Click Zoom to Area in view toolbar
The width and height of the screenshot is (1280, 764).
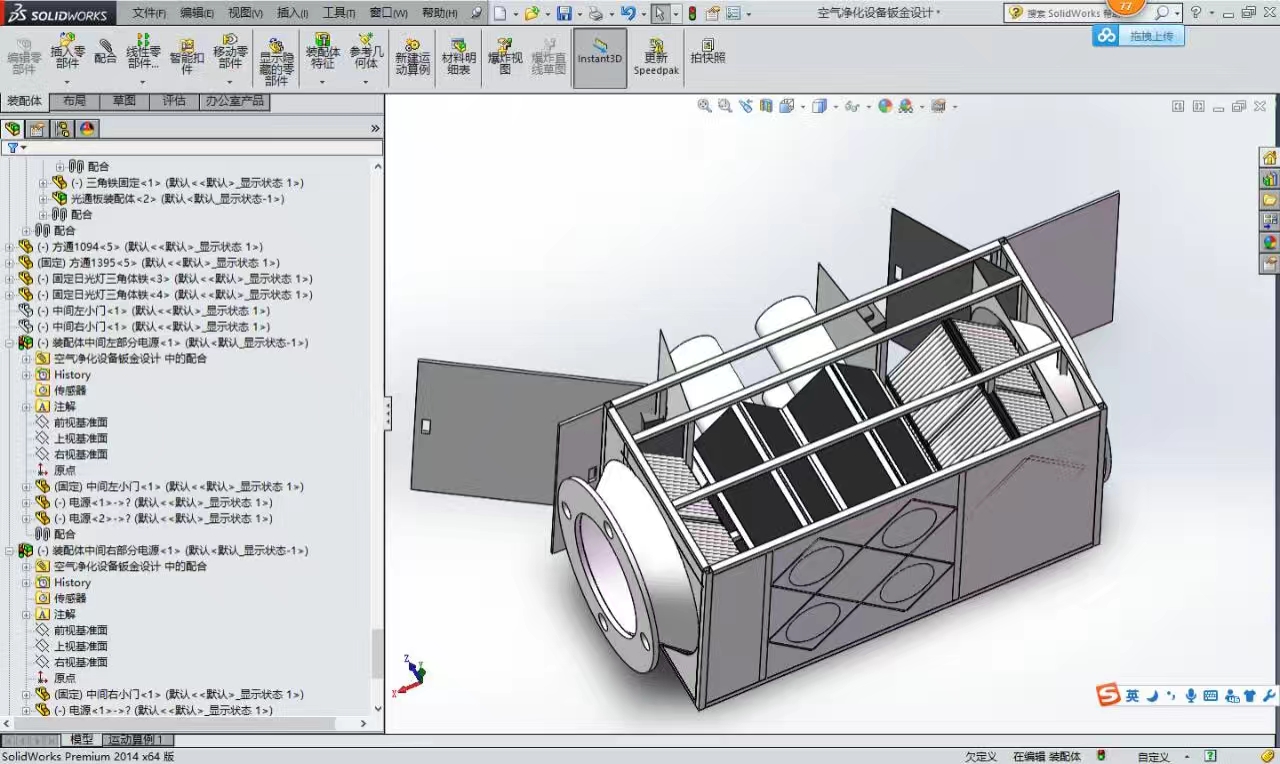coord(724,105)
